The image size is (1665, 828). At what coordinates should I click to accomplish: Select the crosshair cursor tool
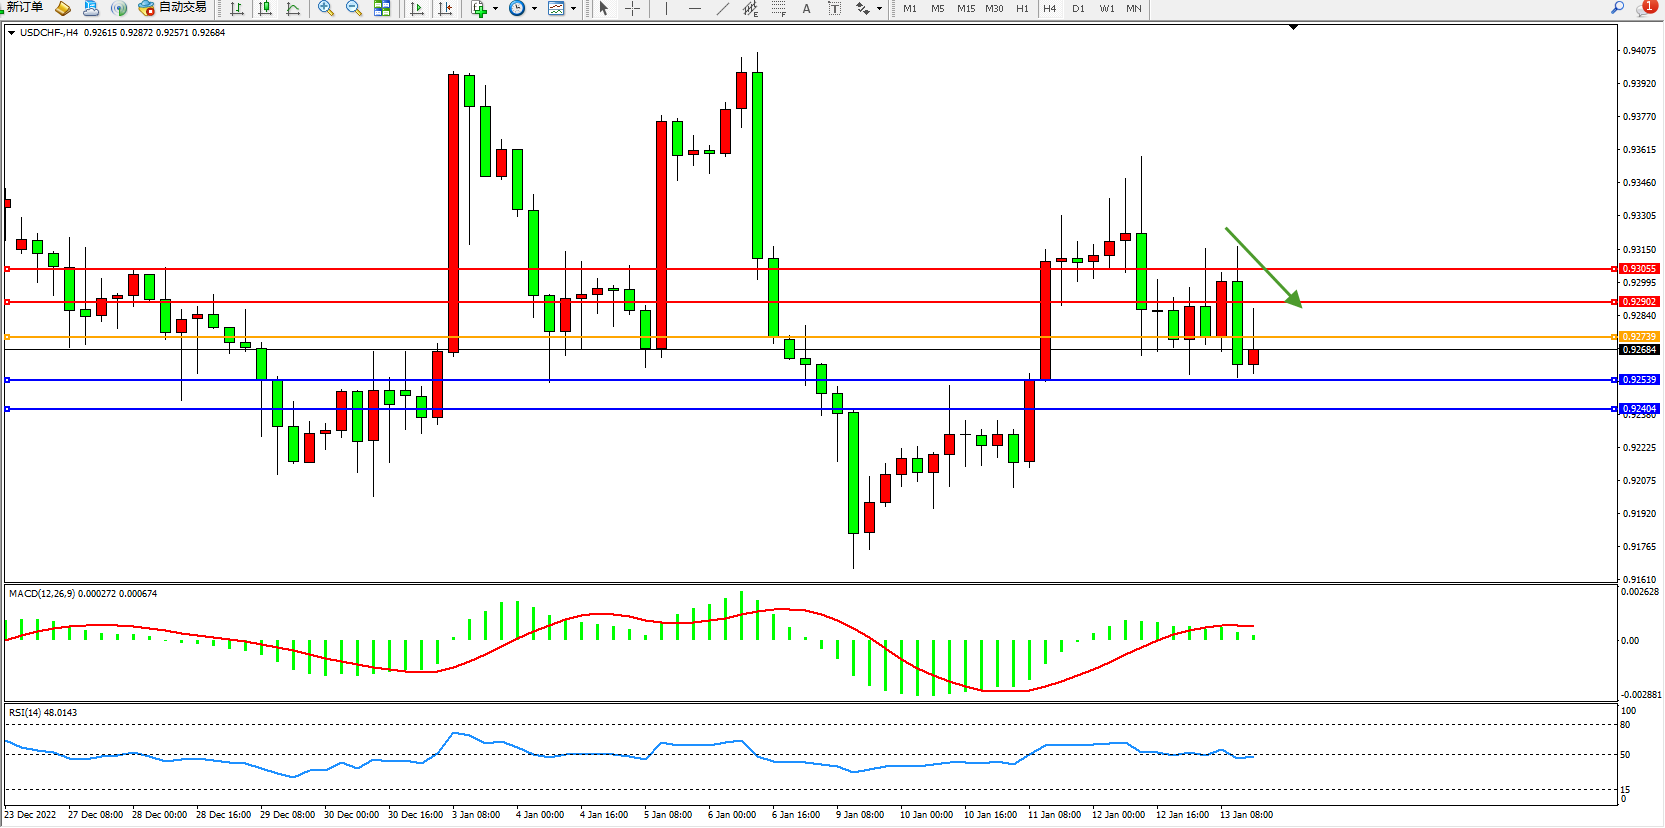click(x=632, y=8)
